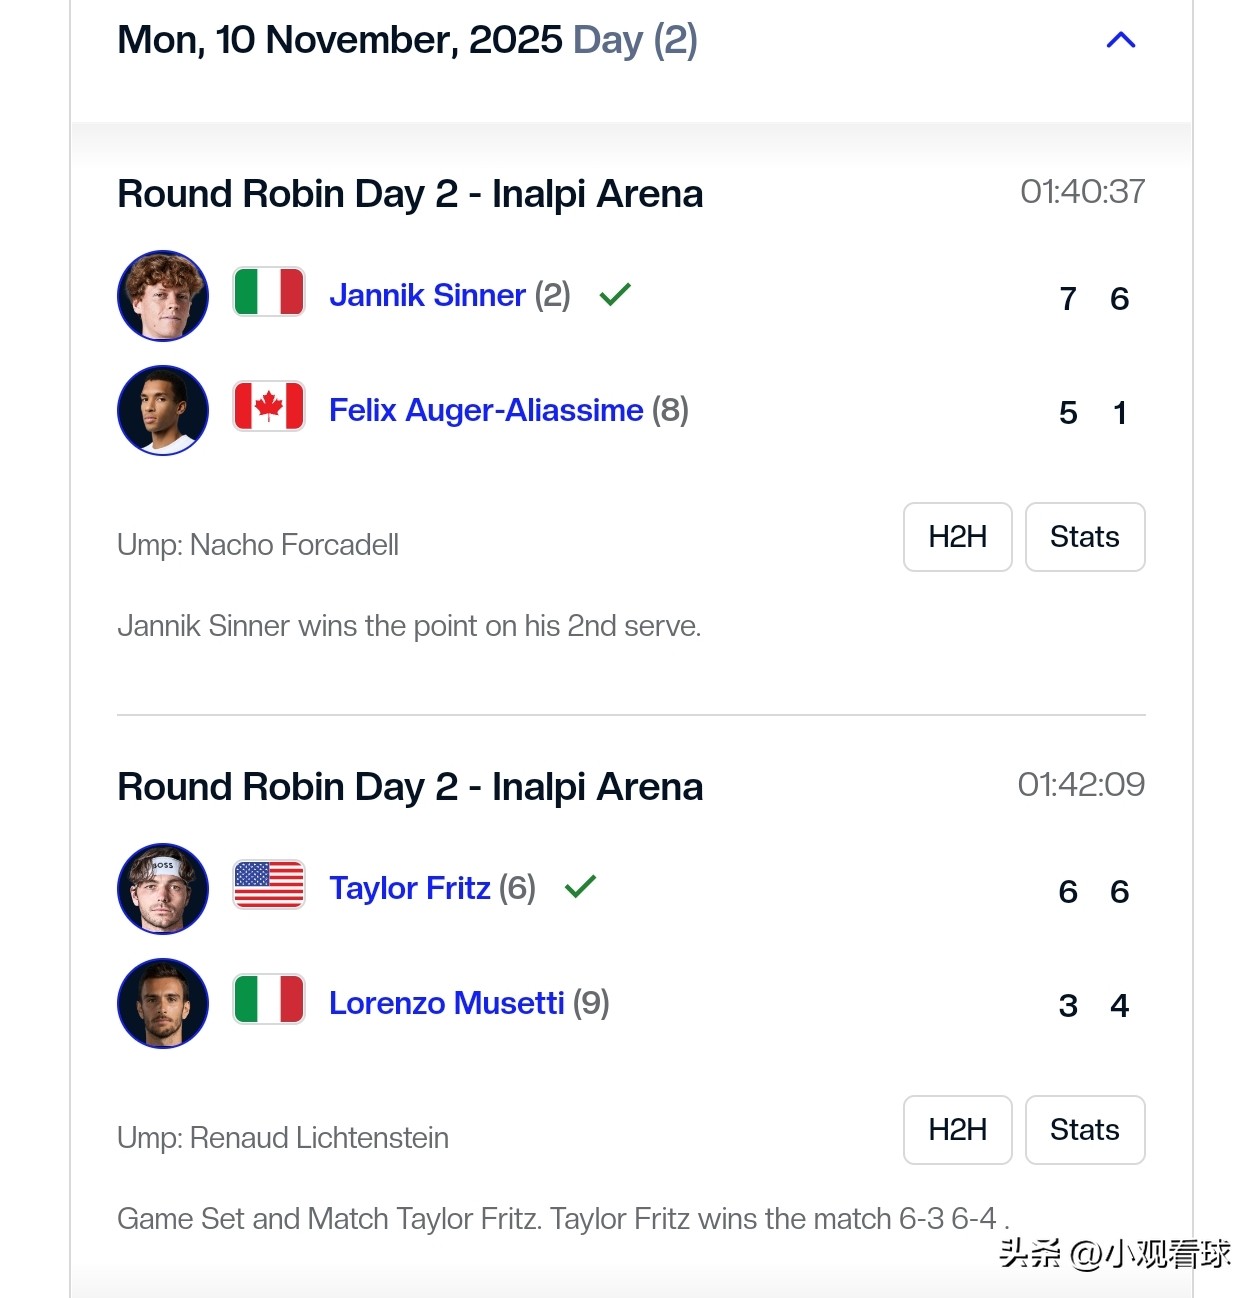1260x1298 pixels.
Task: Open Lorenzo Musetti's player profile link
Action: [x=447, y=1003]
